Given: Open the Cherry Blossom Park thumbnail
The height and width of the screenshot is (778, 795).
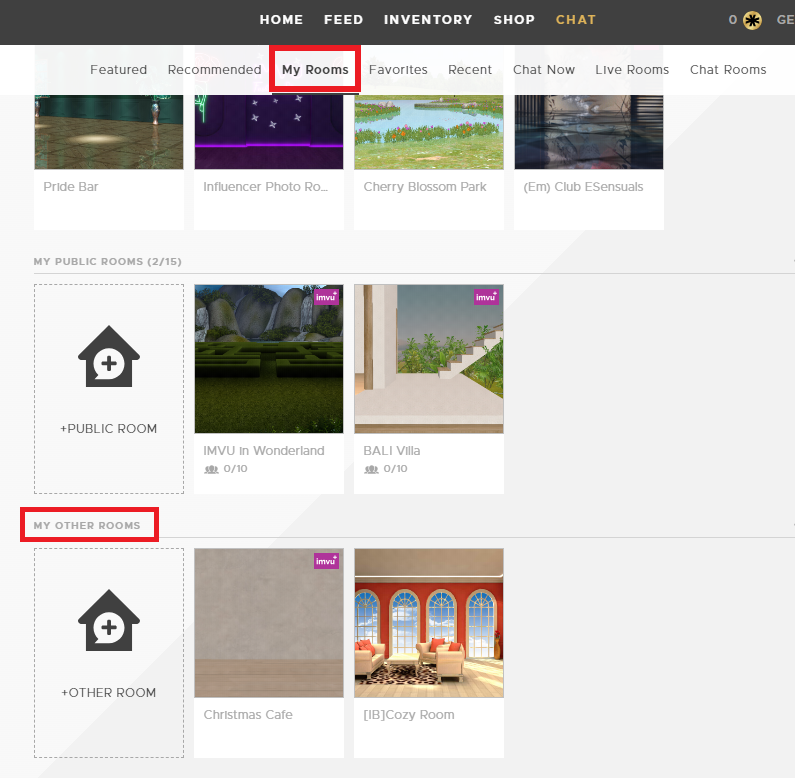Looking at the screenshot, I should coord(429,132).
